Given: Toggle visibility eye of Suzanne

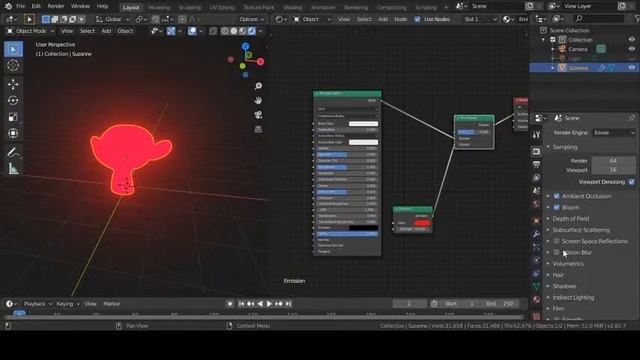Looking at the screenshot, I should pos(632,68).
